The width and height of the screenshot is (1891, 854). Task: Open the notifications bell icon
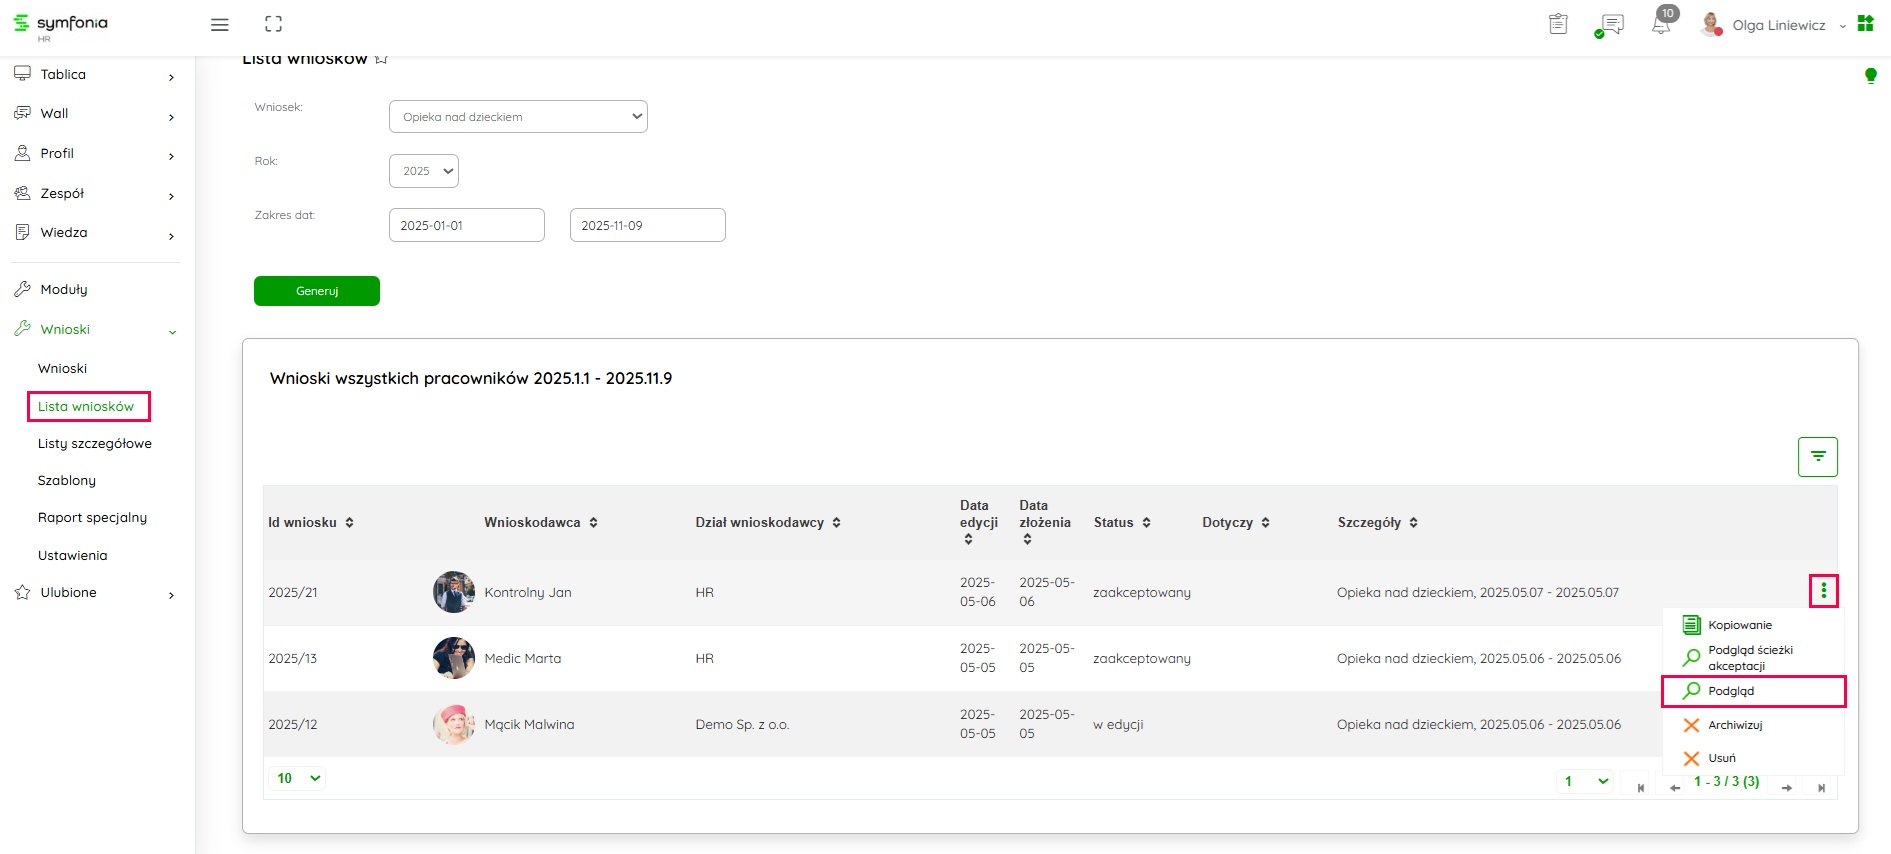(x=1660, y=25)
